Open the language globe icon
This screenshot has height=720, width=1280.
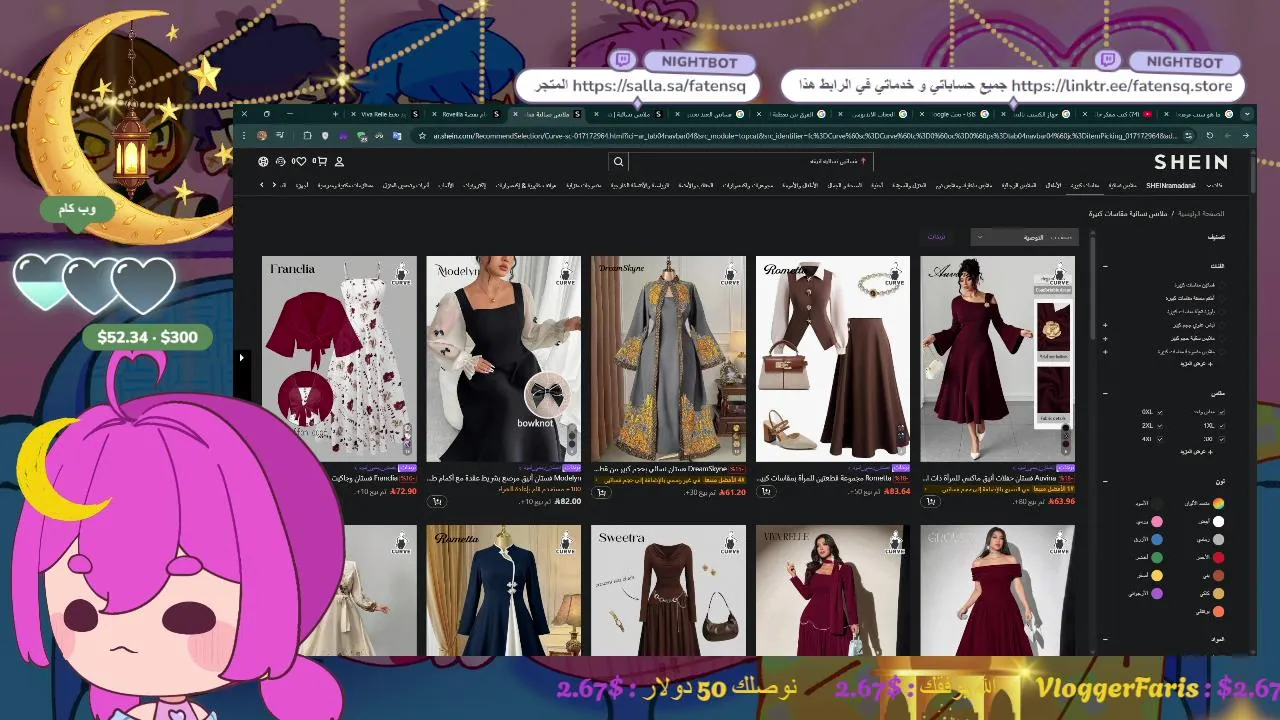pyautogui.click(x=263, y=161)
